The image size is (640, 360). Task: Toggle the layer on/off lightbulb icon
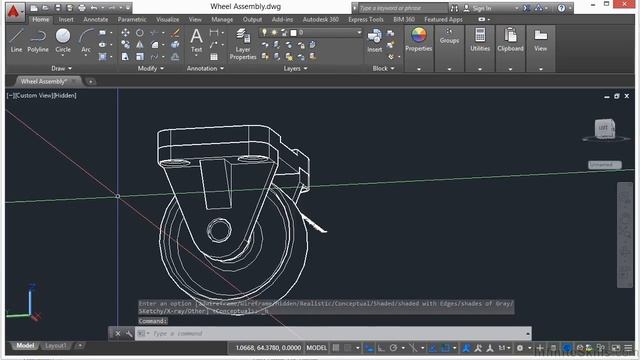pos(264,33)
